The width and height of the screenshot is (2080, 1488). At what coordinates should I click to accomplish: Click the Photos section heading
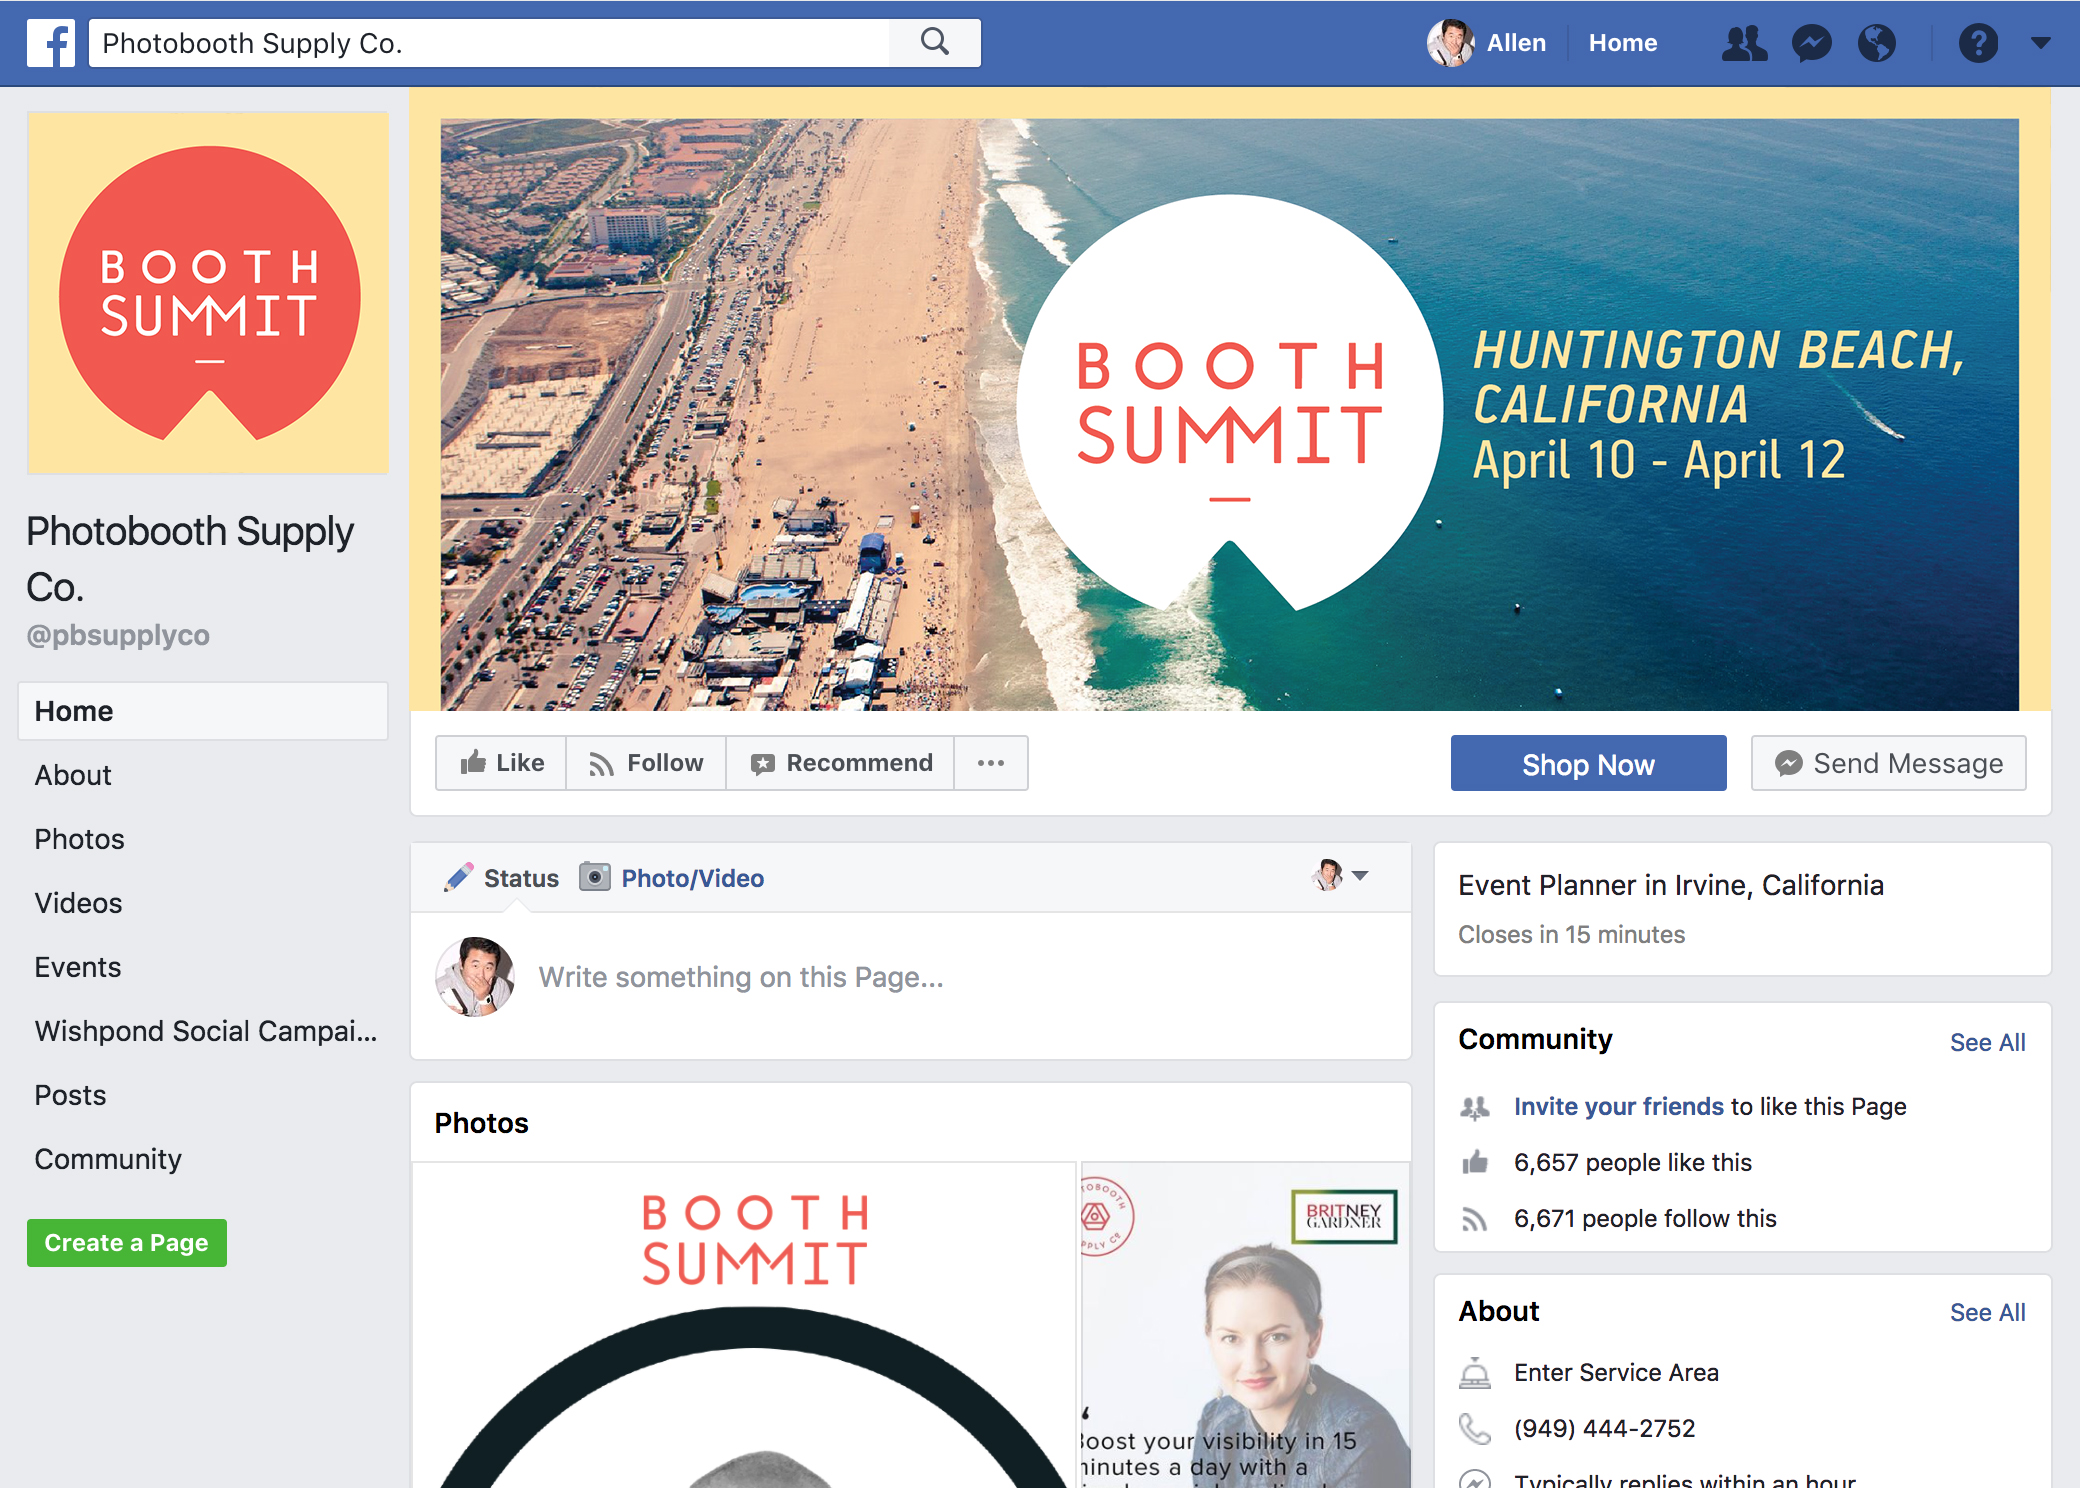coord(481,1123)
